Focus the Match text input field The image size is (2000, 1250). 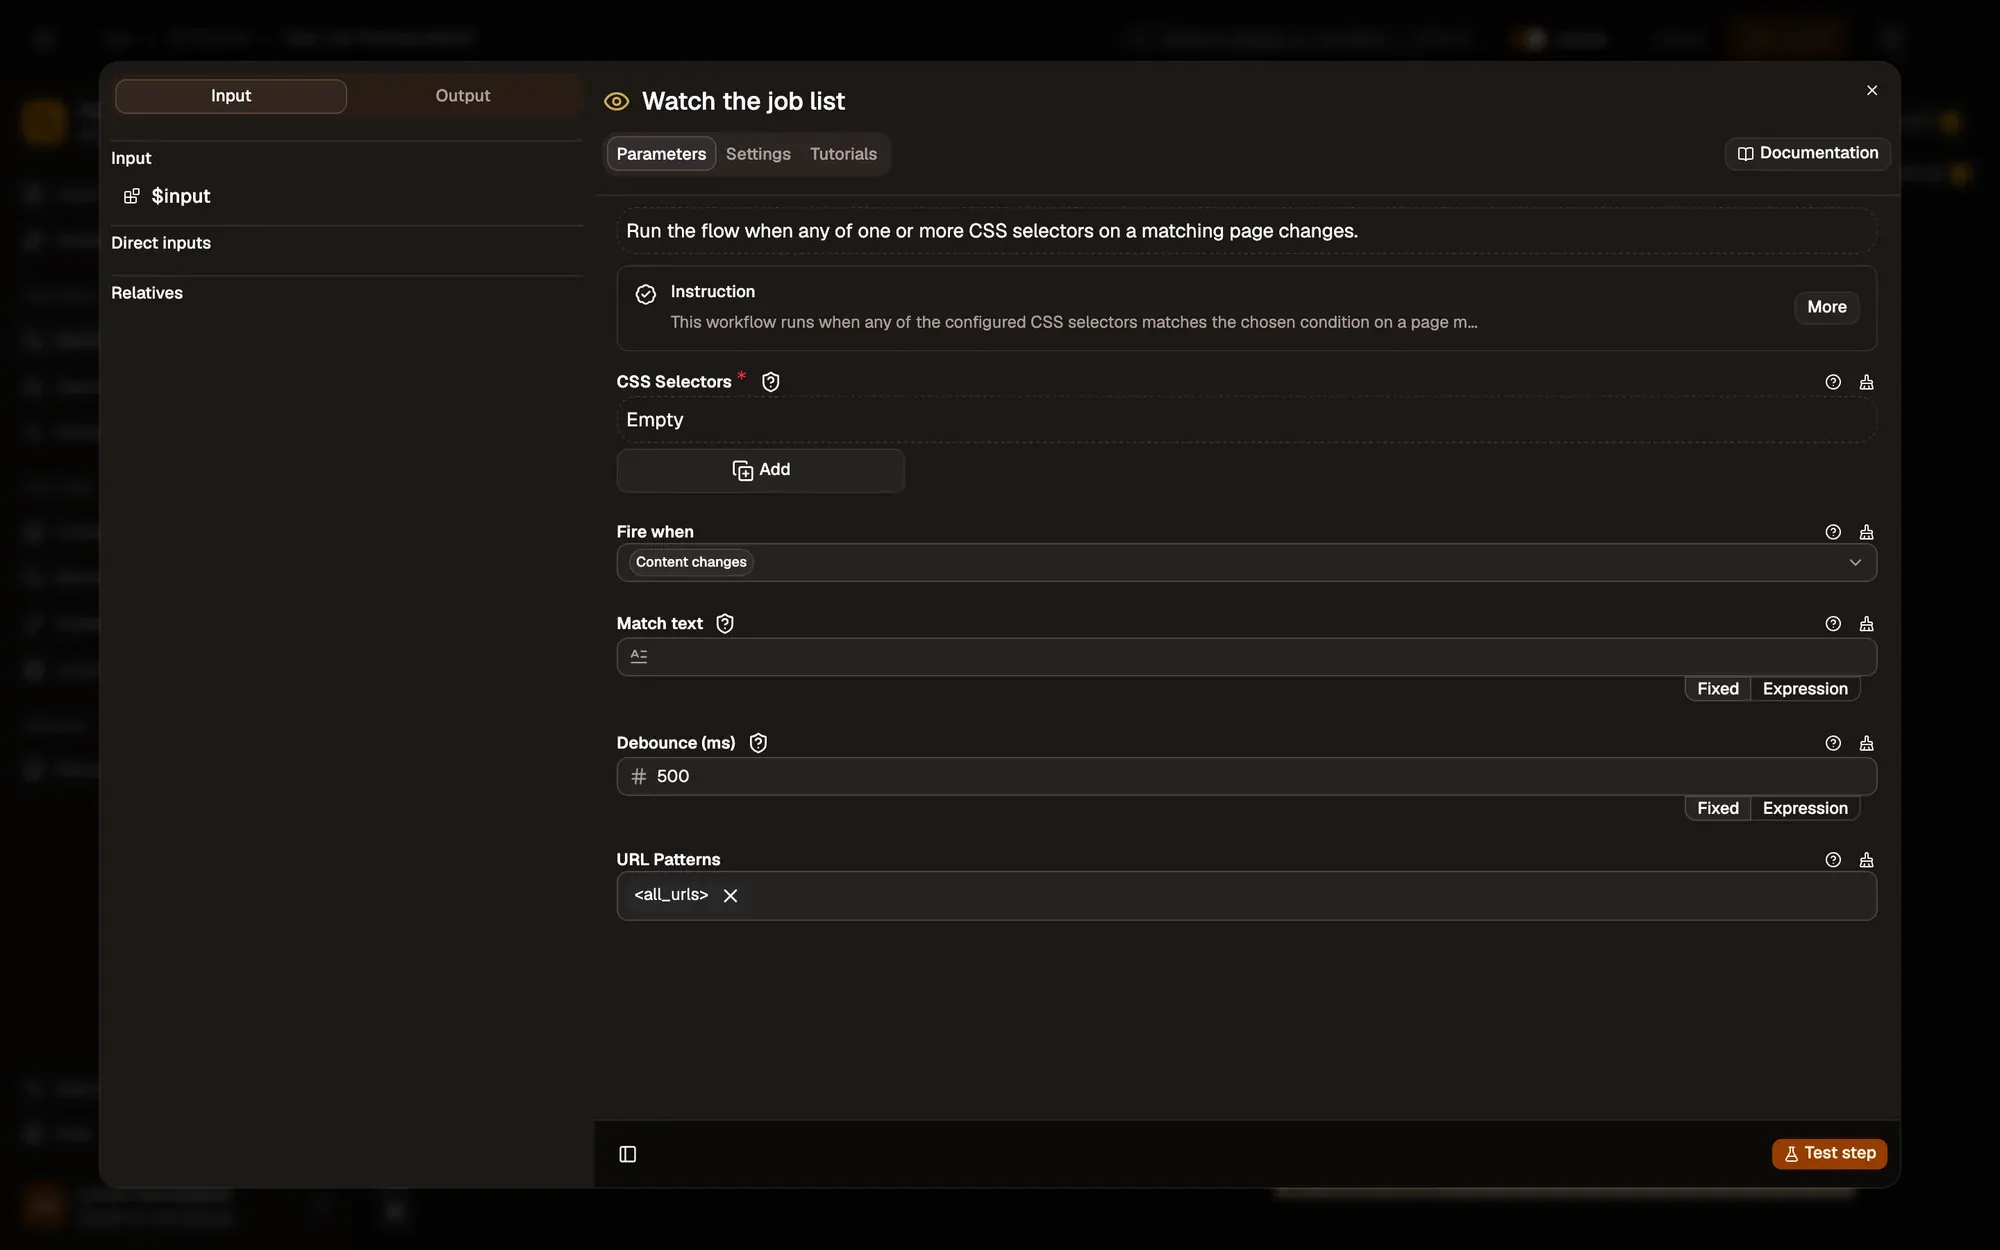(x=1246, y=657)
